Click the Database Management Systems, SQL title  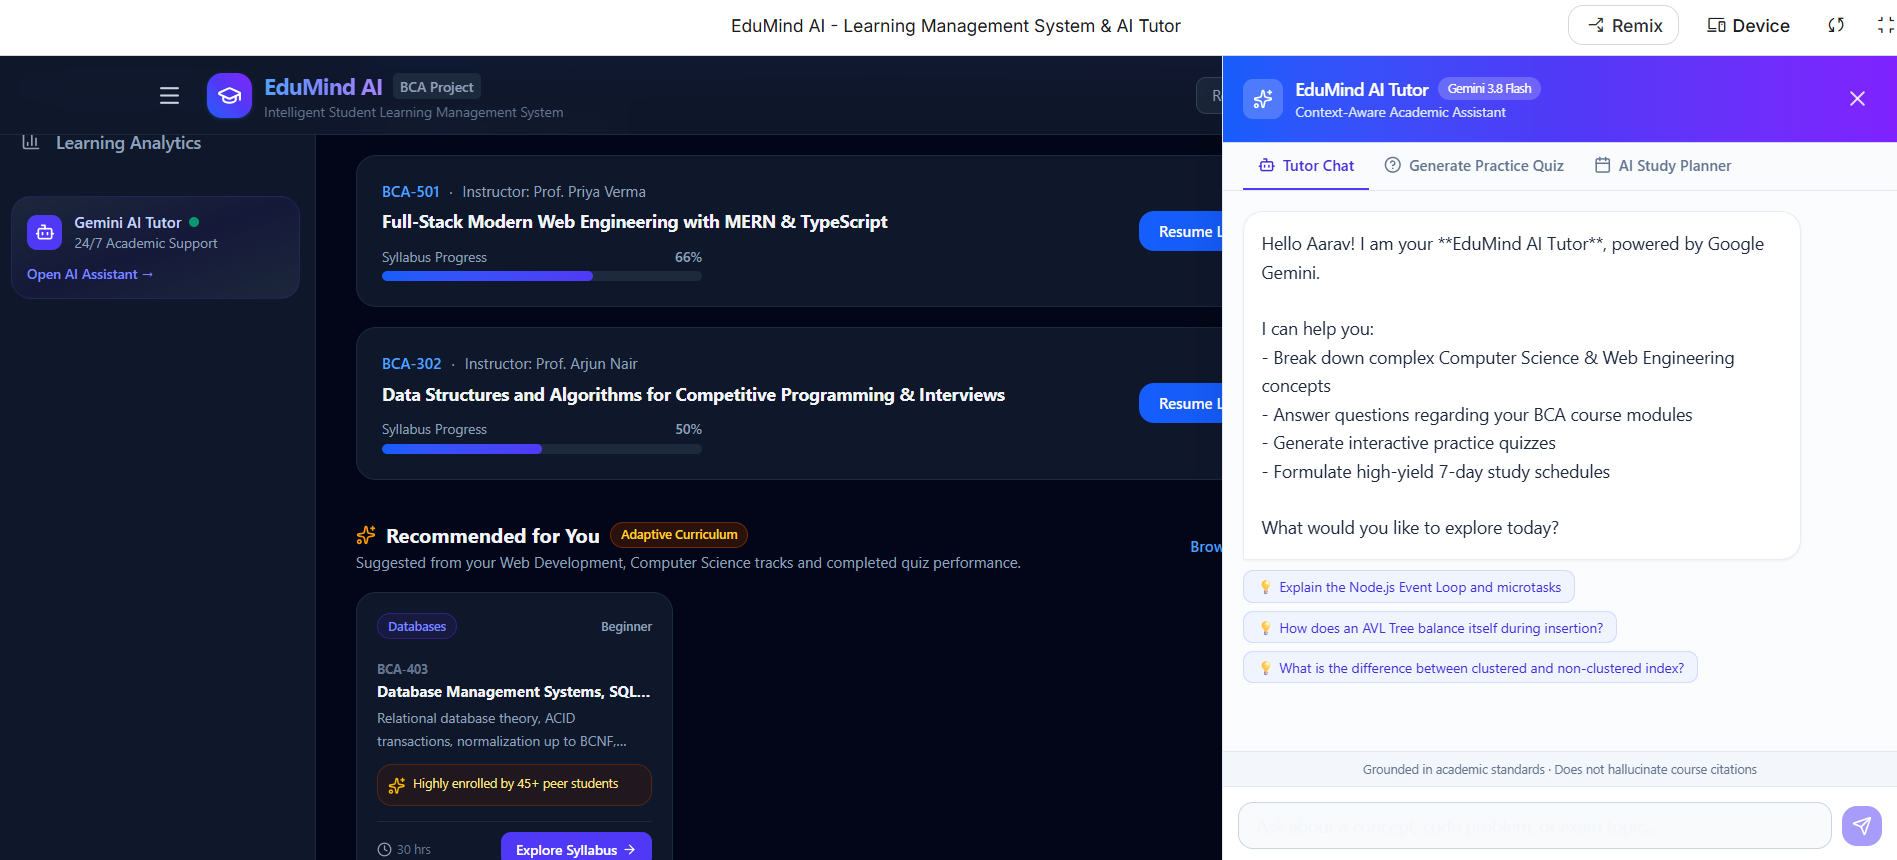[x=513, y=692]
